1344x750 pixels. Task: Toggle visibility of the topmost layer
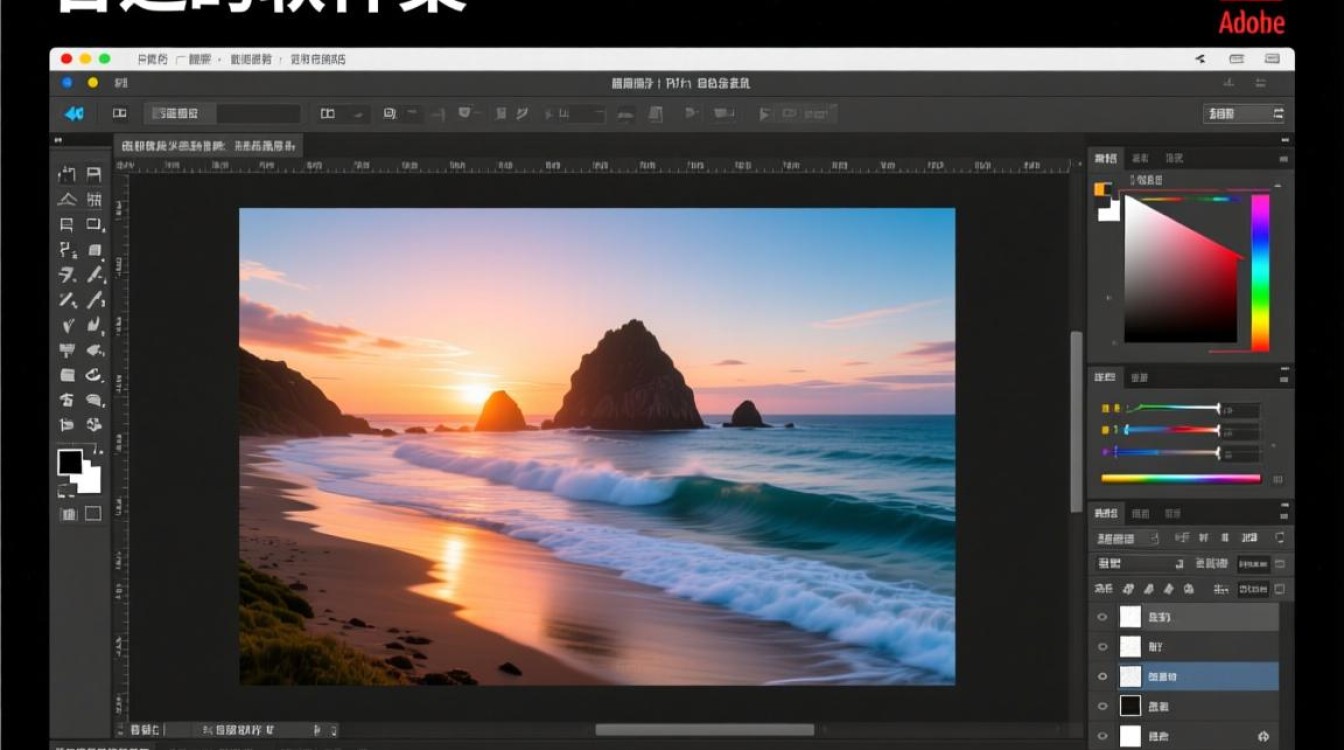(x=1103, y=617)
